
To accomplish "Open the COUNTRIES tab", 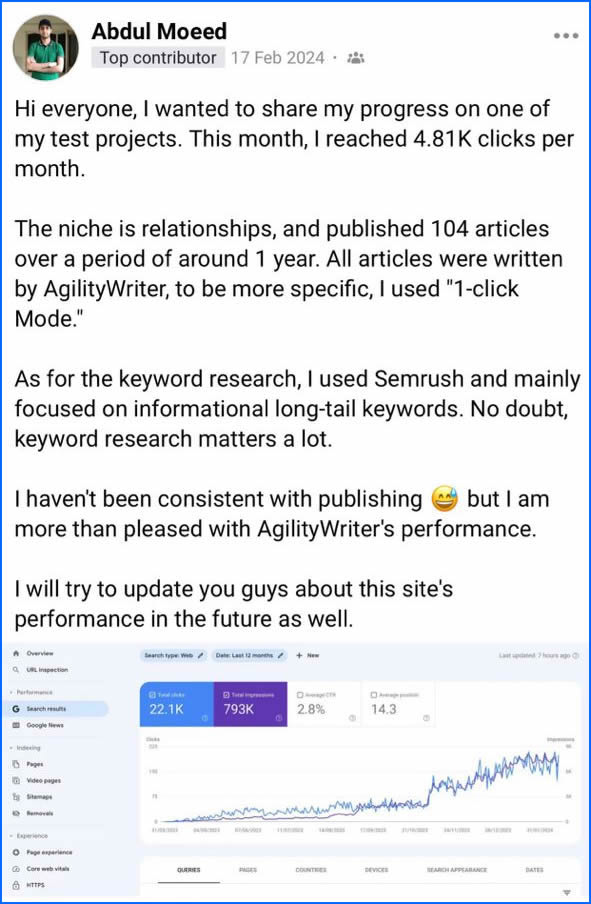I will pos(310,870).
